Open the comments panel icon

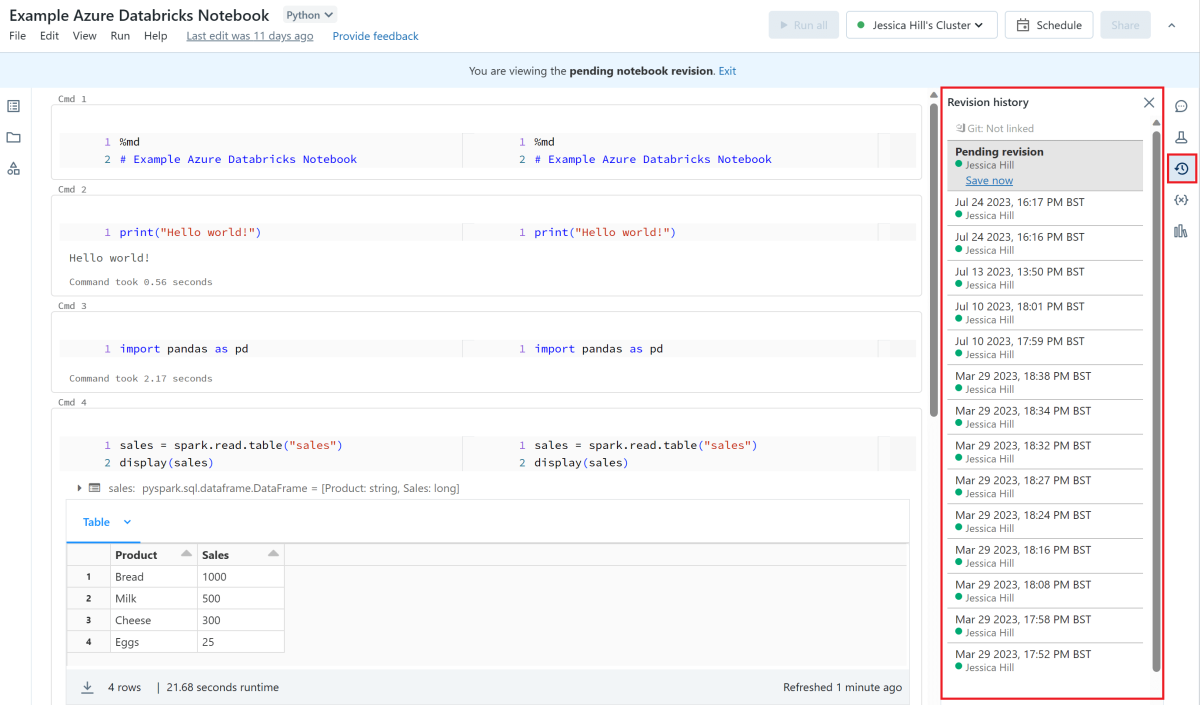pyautogui.click(x=1181, y=106)
